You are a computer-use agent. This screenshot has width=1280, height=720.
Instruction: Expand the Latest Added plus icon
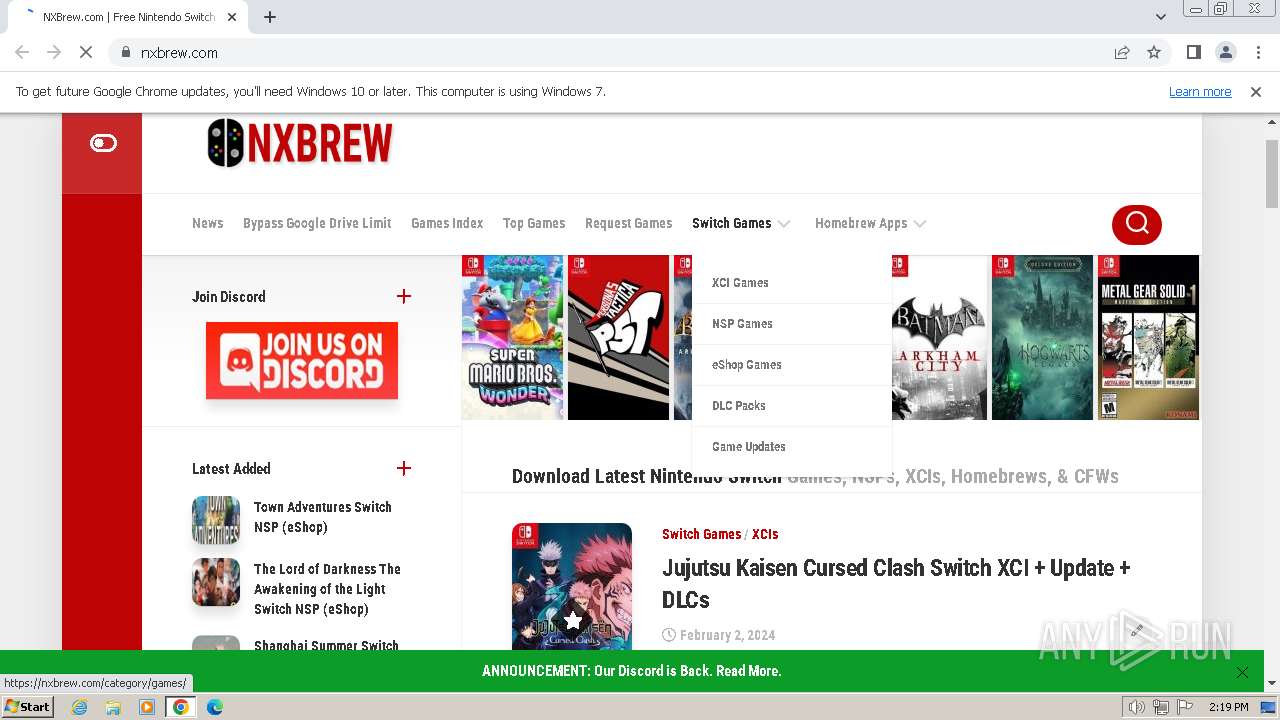coord(404,468)
